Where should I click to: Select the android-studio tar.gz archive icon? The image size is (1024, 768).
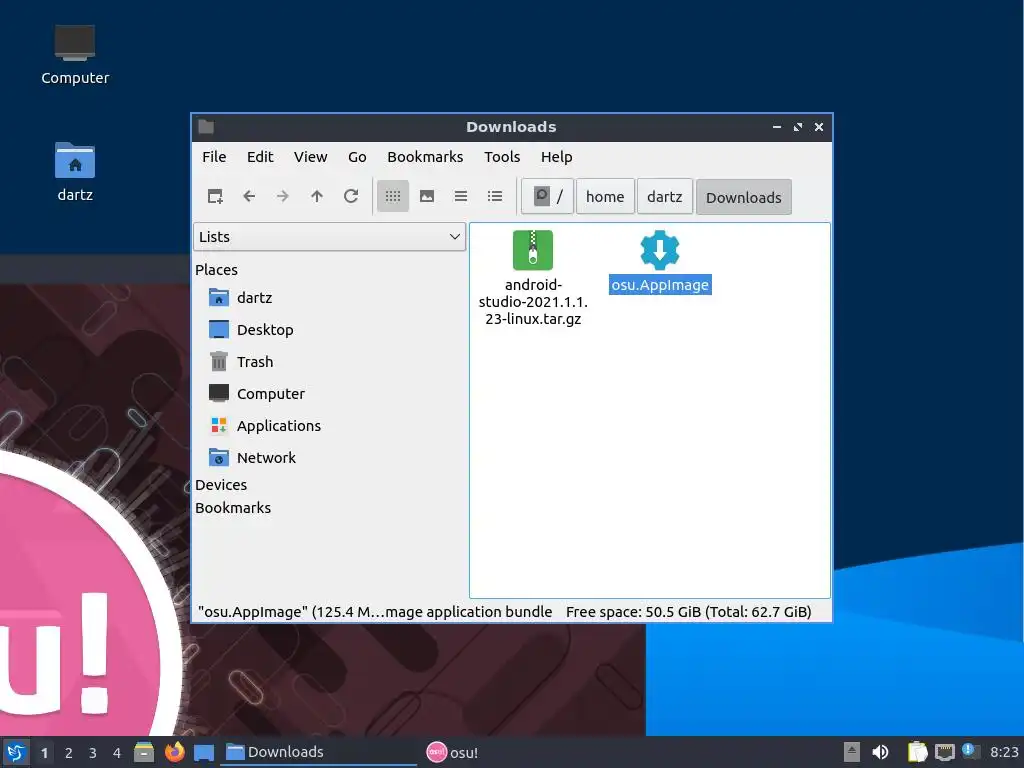[533, 250]
